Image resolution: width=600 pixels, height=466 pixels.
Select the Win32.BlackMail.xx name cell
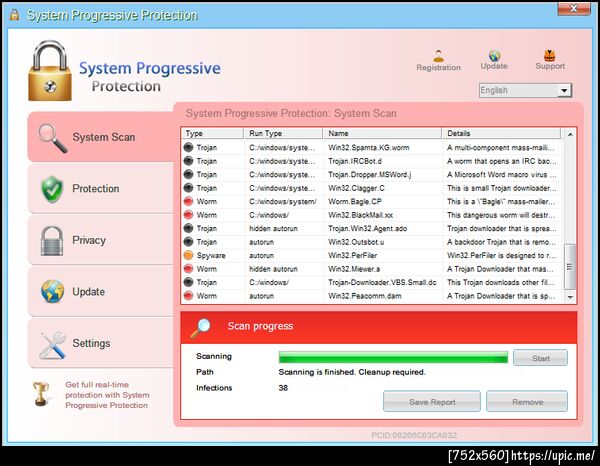point(360,215)
